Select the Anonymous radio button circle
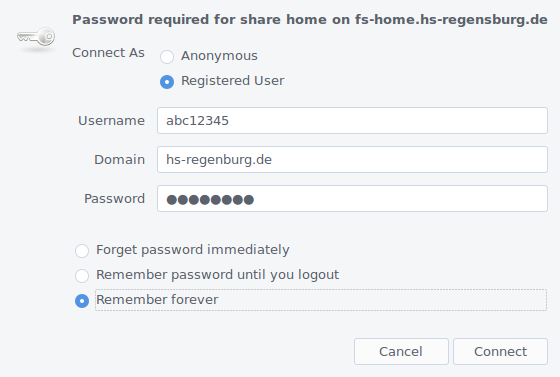This screenshot has width=560, height=377. pos(167,57)
